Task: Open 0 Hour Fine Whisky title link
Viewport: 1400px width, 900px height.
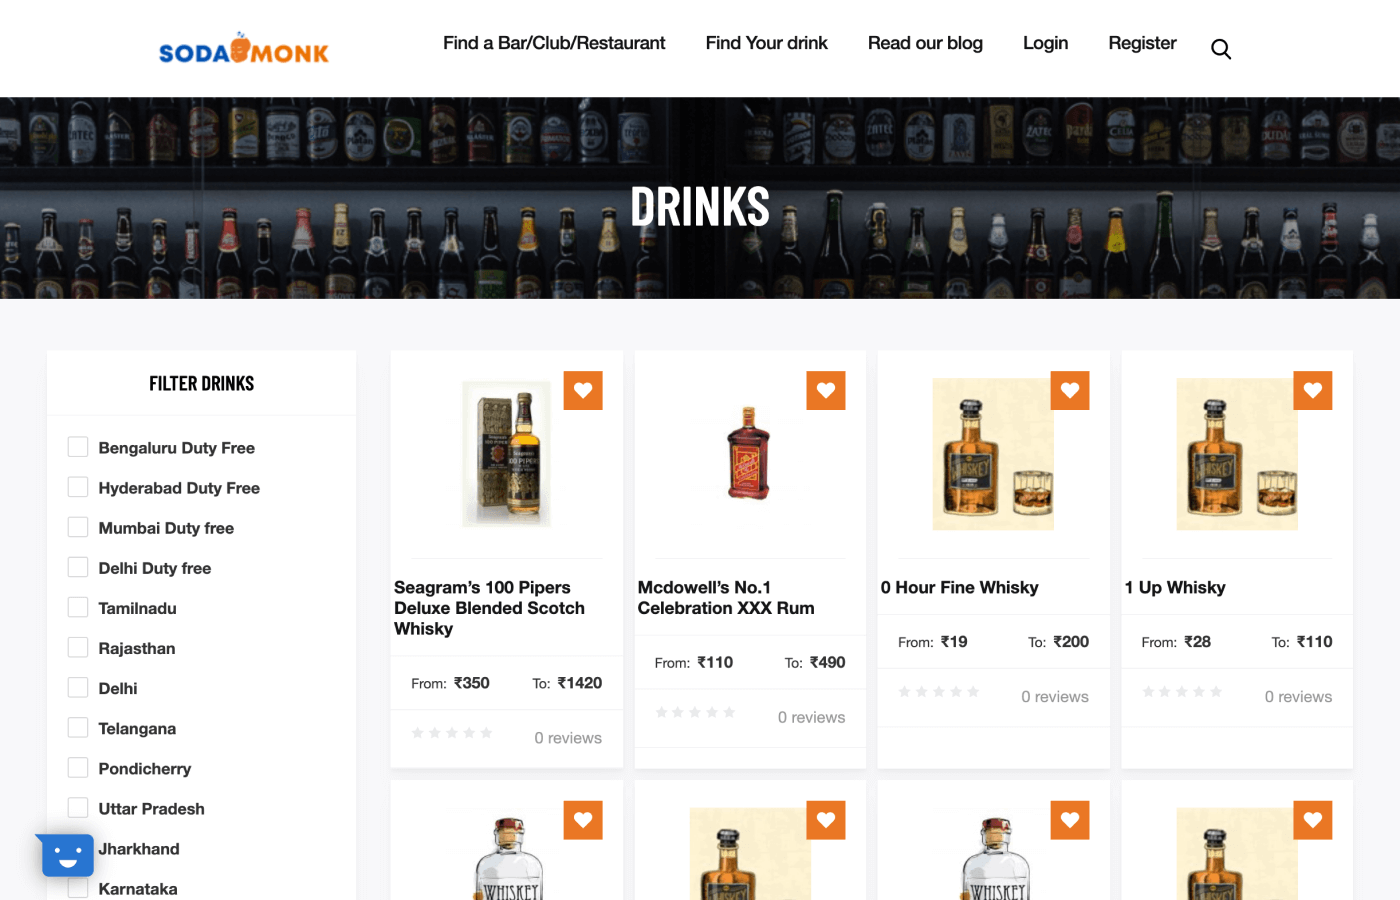Action: point(959,587)
